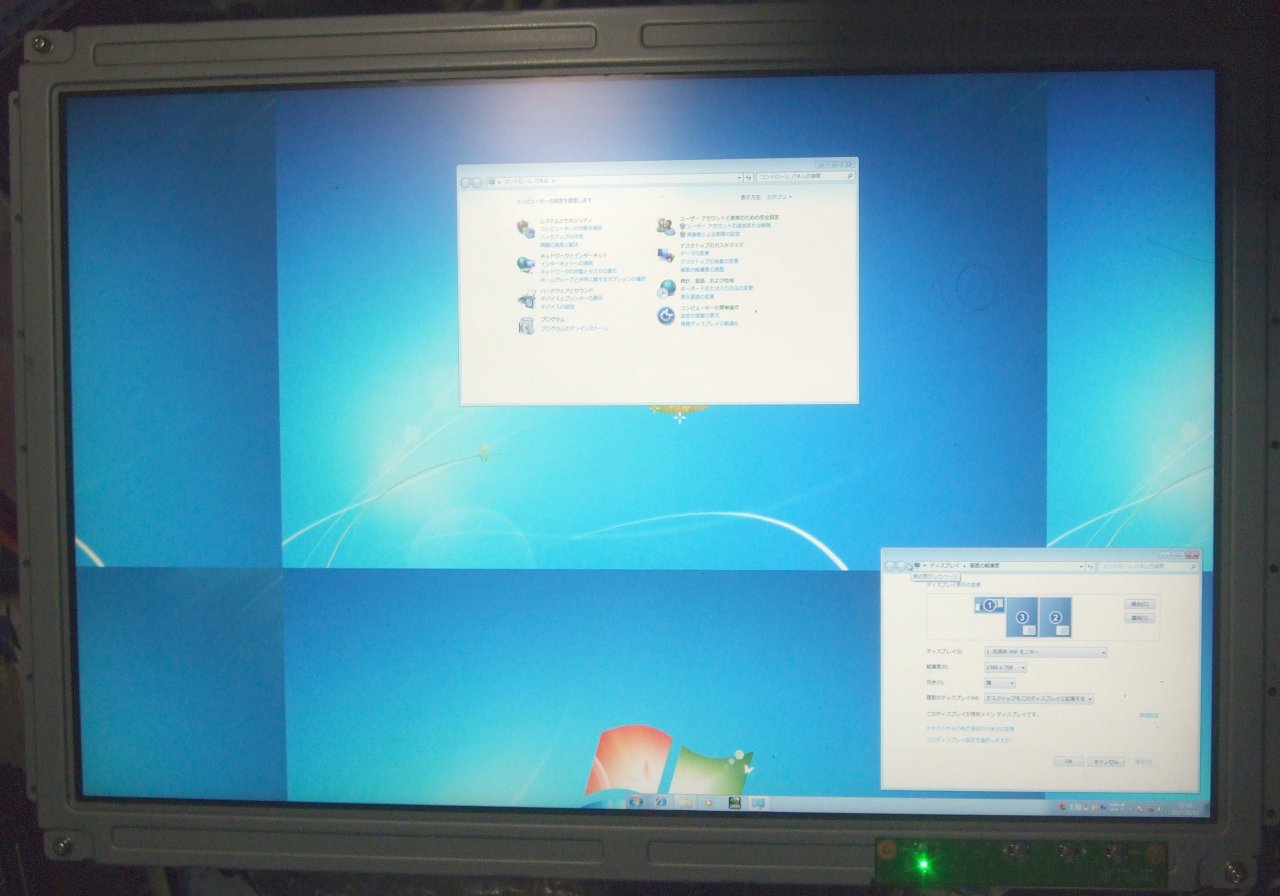This screenshot has height=896, width=1280.
Task: Select monitor 2 in the display arrangement
Action: (1056, 617)
